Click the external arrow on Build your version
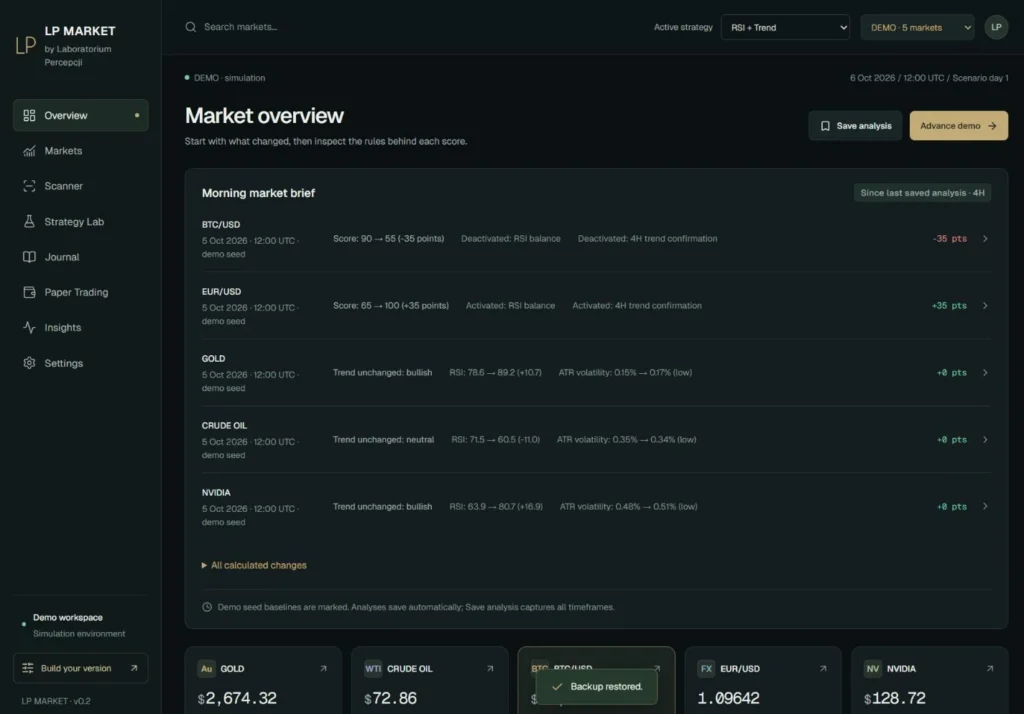The height and width of the screenshot is (714, 1024). point(134,668)
